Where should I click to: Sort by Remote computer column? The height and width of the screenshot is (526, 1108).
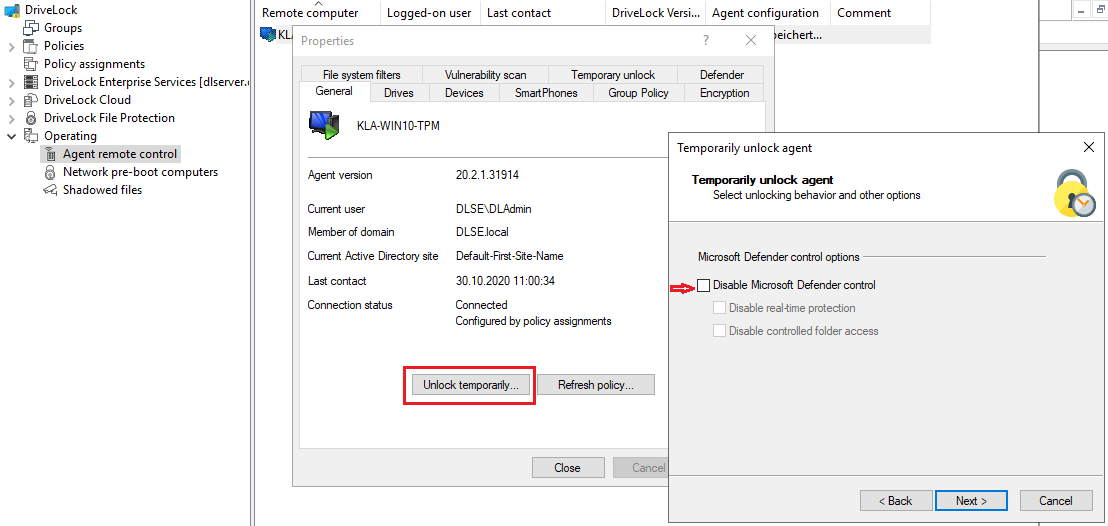(318, 13)
